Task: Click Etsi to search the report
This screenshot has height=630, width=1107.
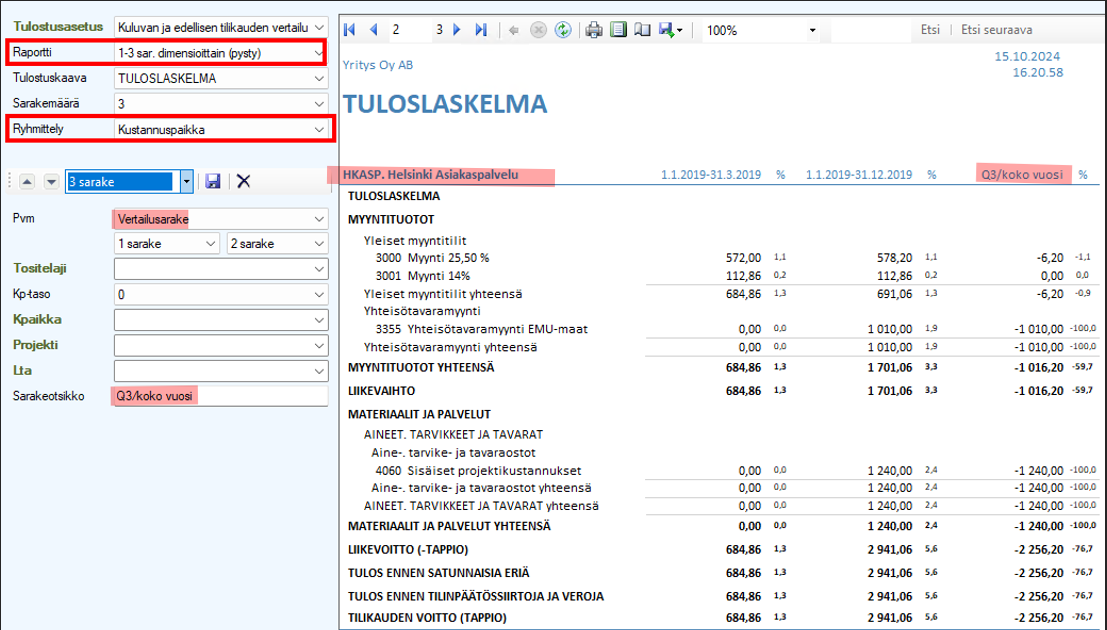Action: click(930, 30)
